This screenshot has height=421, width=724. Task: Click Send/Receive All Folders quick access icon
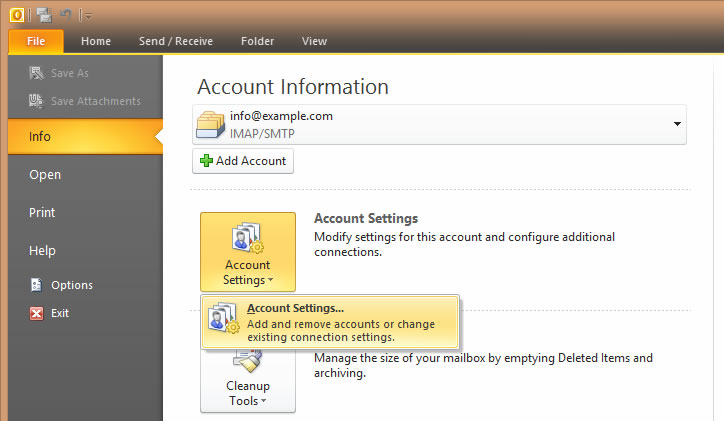(44, 14)
